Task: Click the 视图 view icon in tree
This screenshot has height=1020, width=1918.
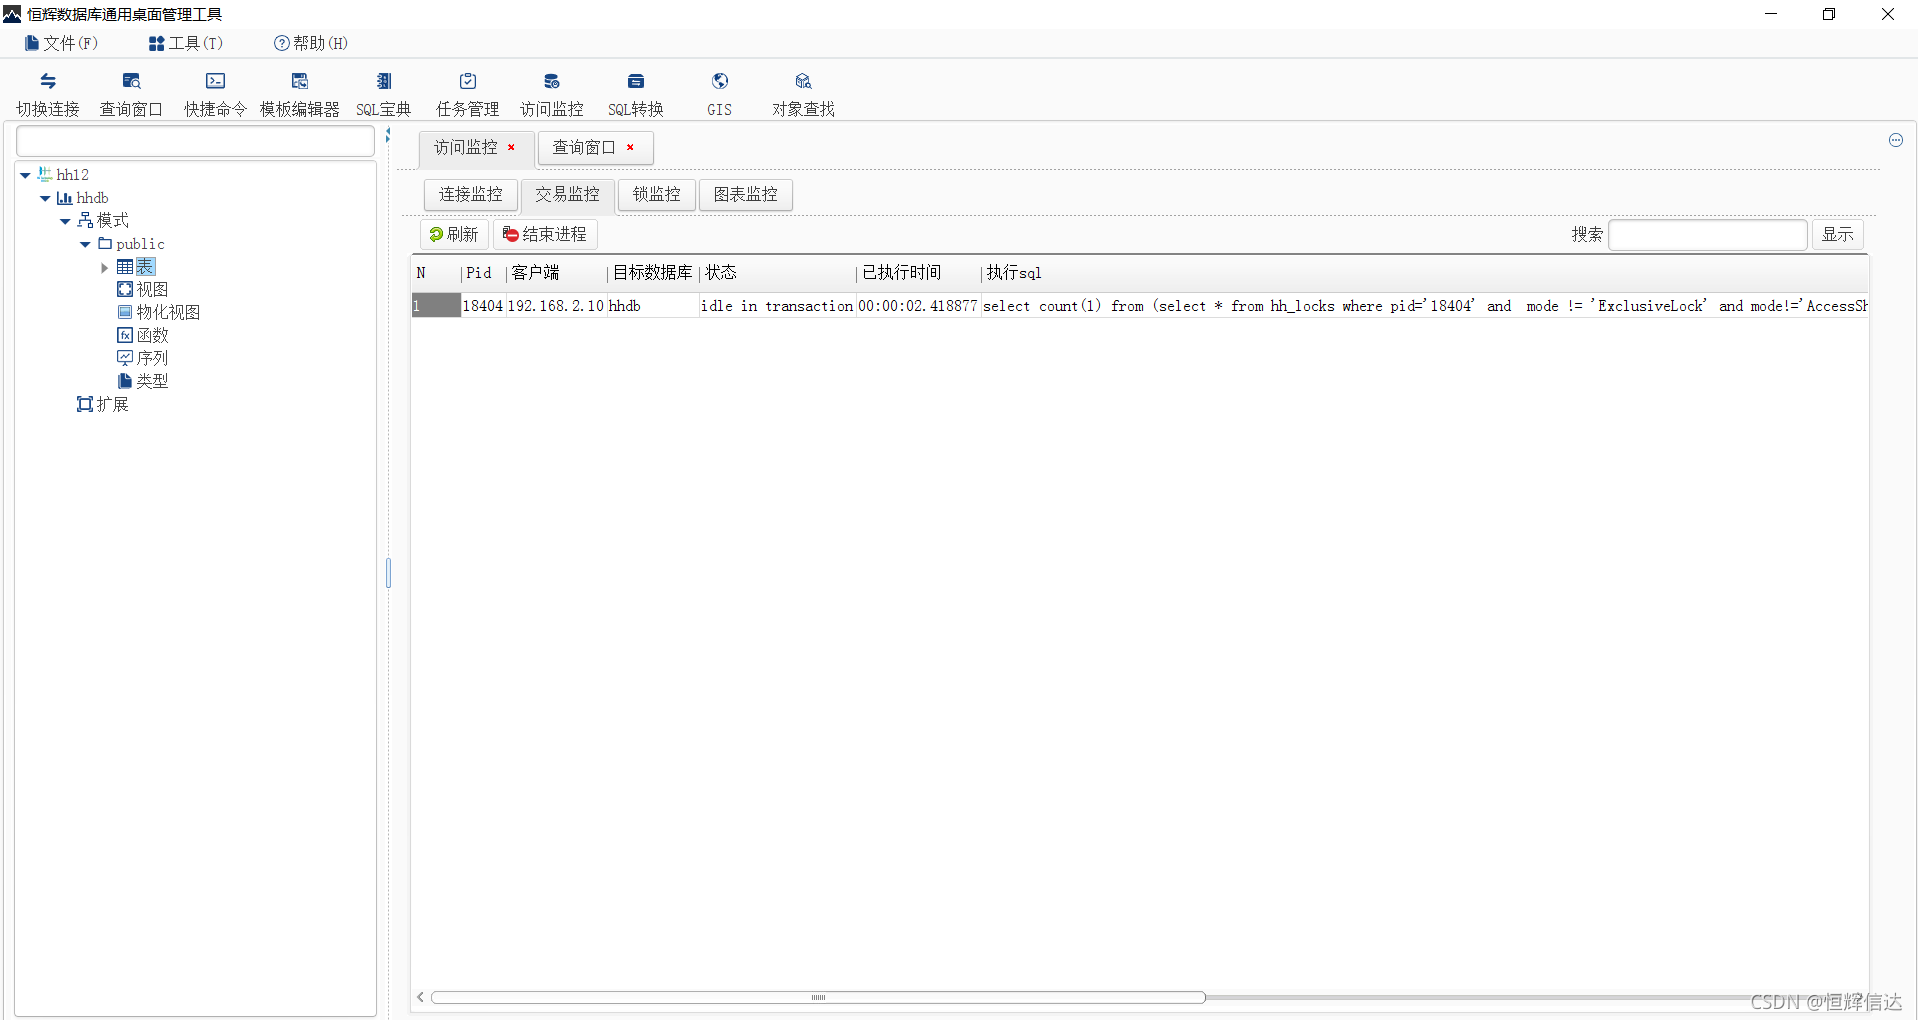Action: click(125, 289)
